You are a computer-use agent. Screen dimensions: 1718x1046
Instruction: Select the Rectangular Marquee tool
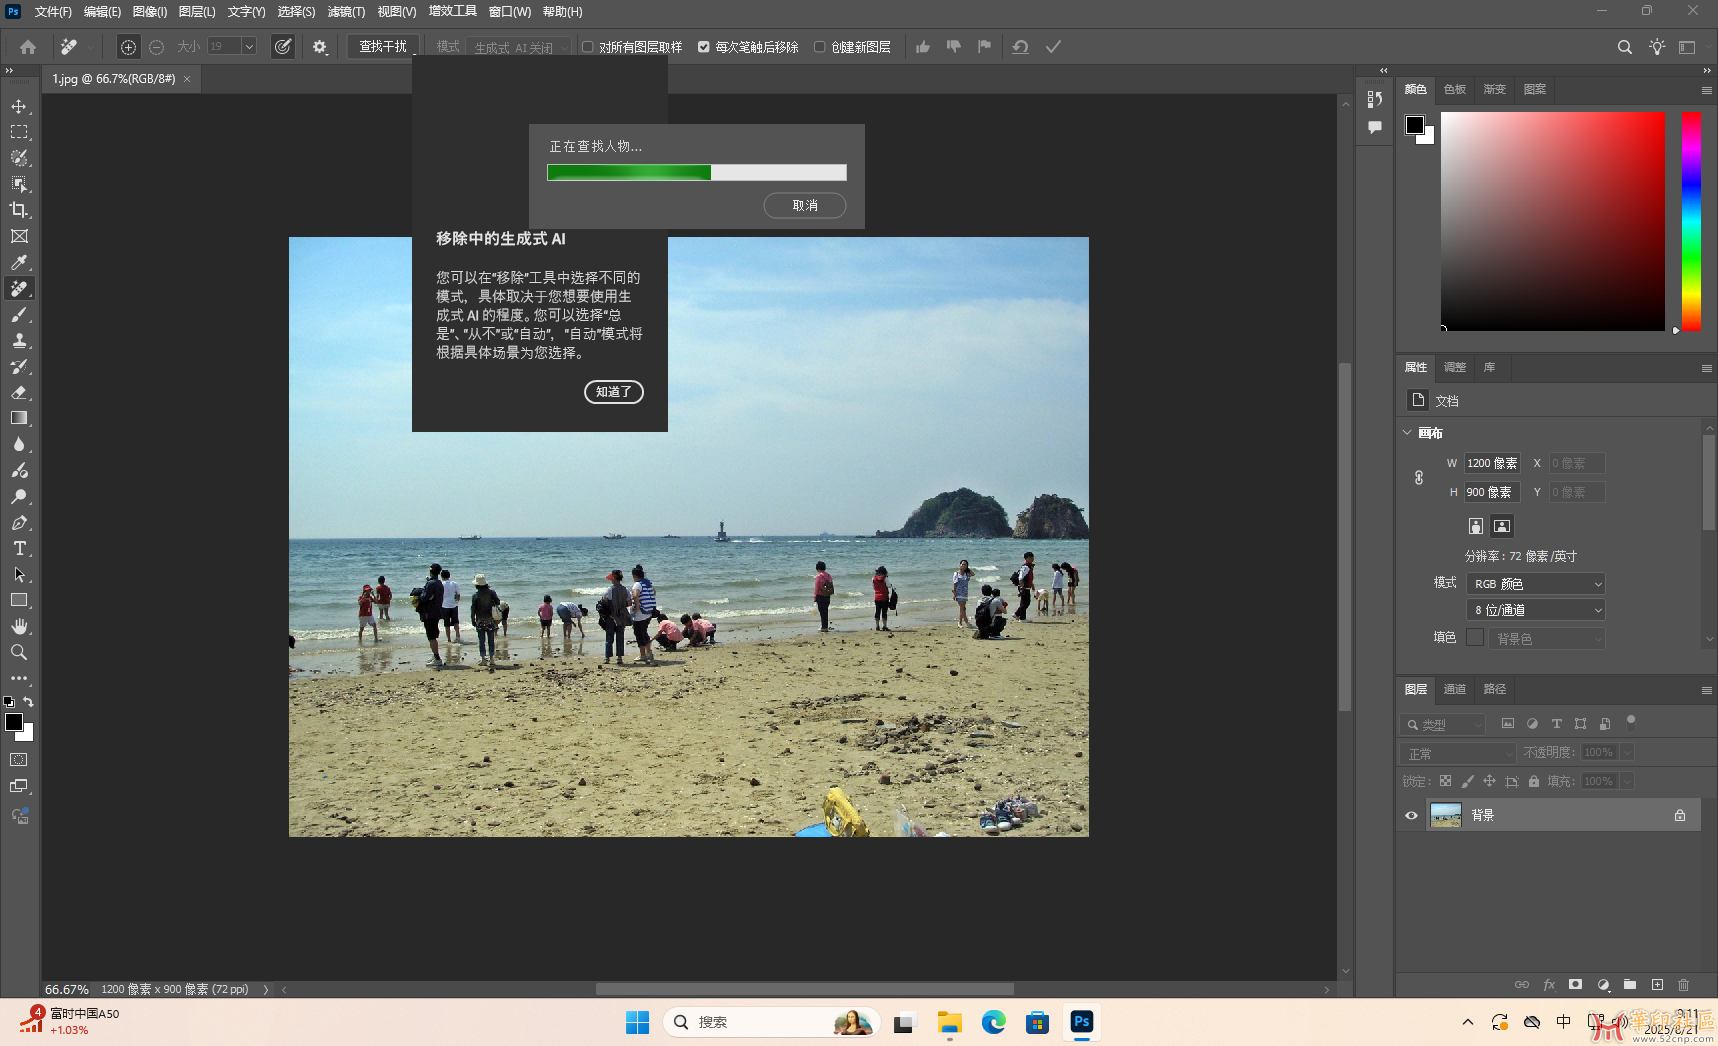[x=19, y=132]
